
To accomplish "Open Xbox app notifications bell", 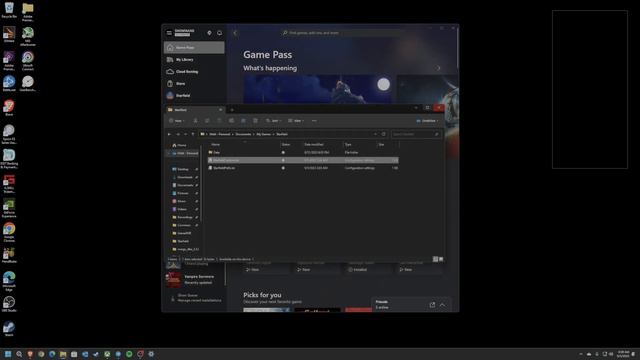I will (220, 33).
